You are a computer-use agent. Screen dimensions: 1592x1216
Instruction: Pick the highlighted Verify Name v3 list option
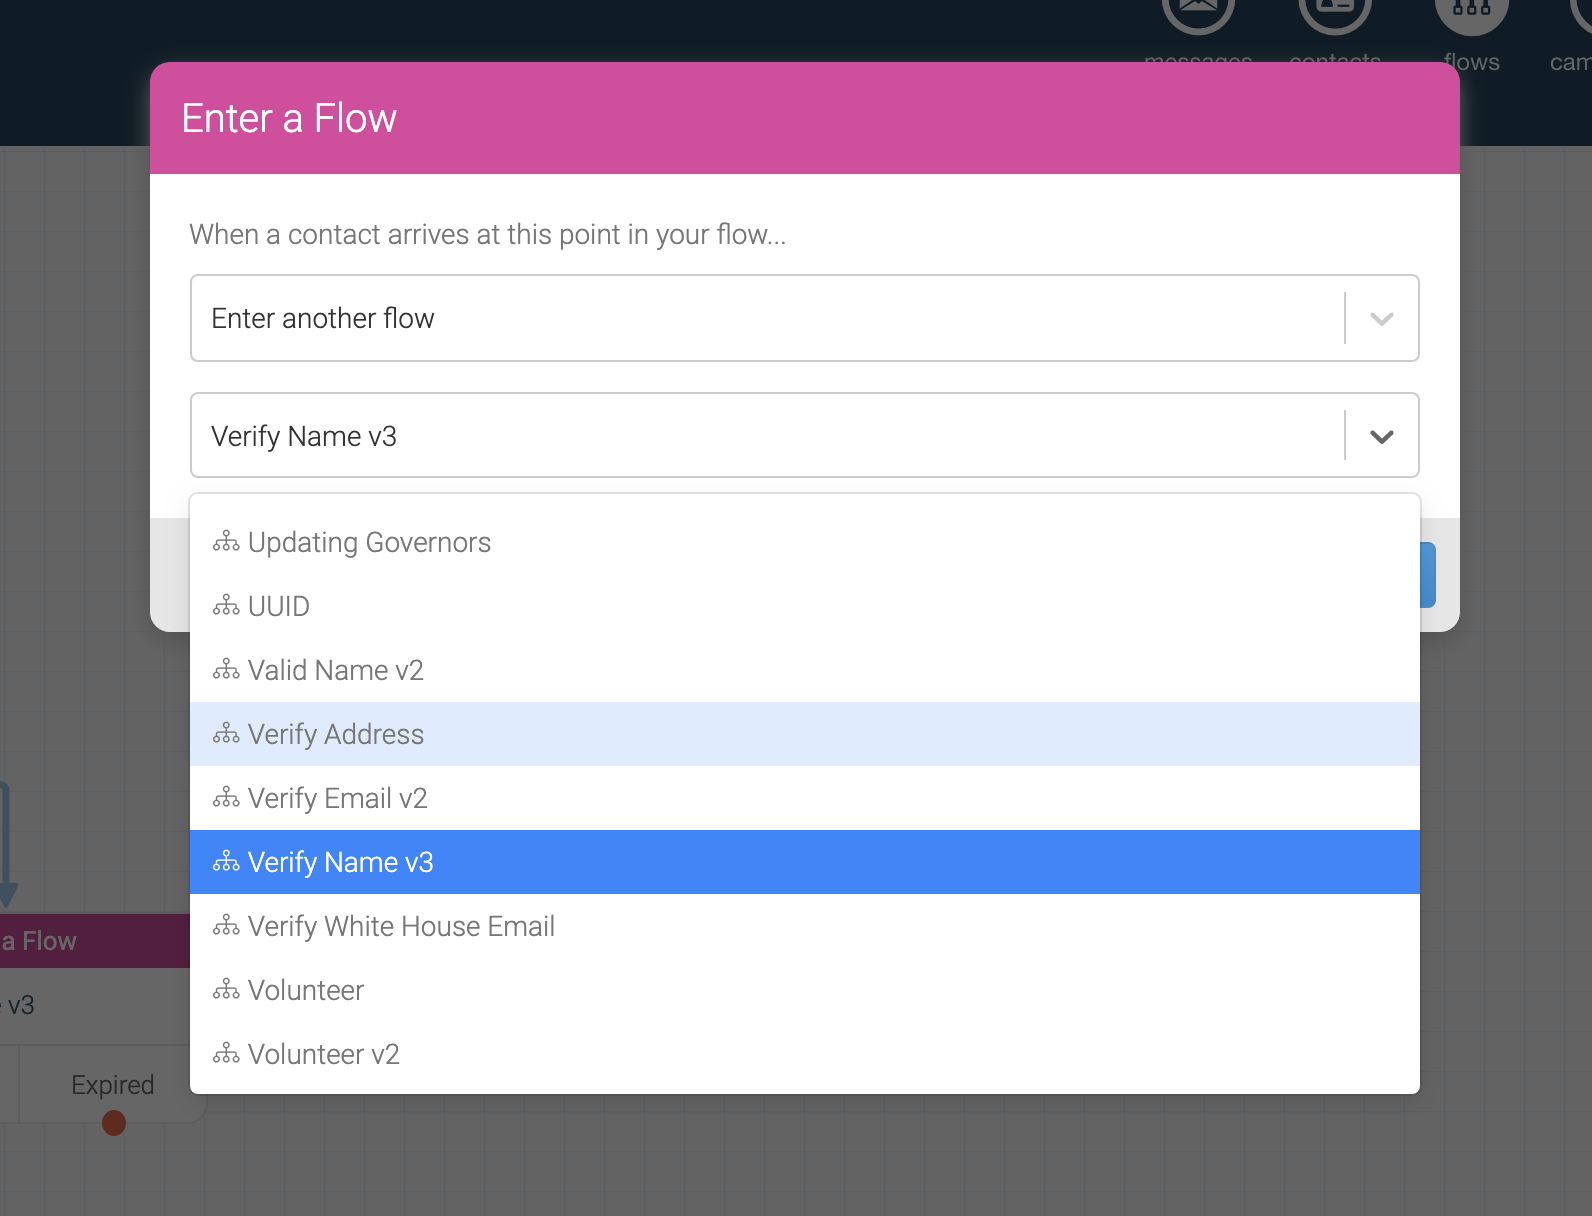pyautogui.click(x=805, y=862)
